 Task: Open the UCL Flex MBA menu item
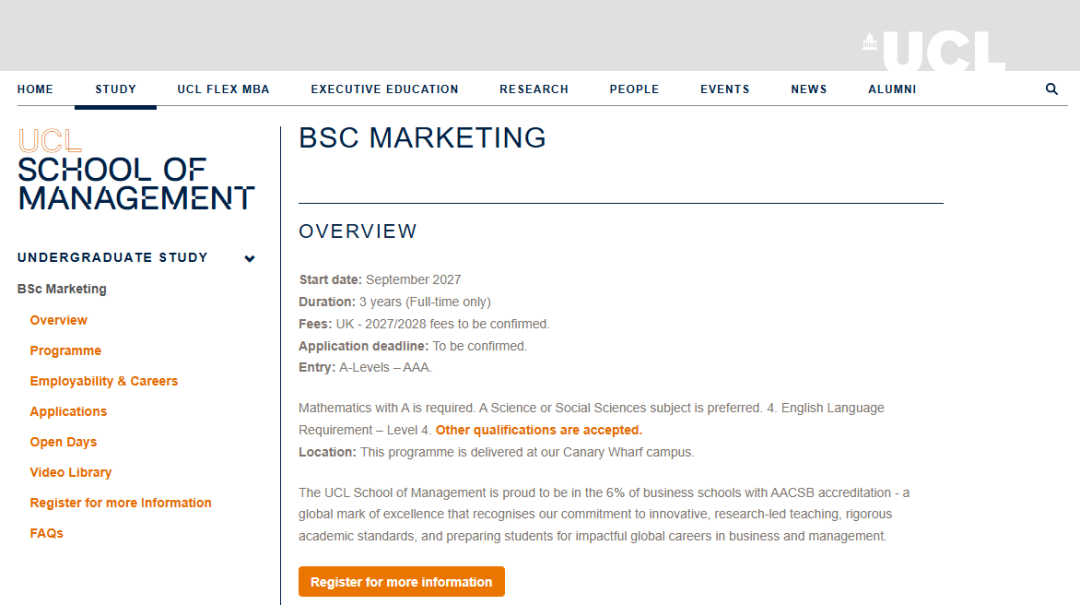pyautogui.click(x=223, y=90)
